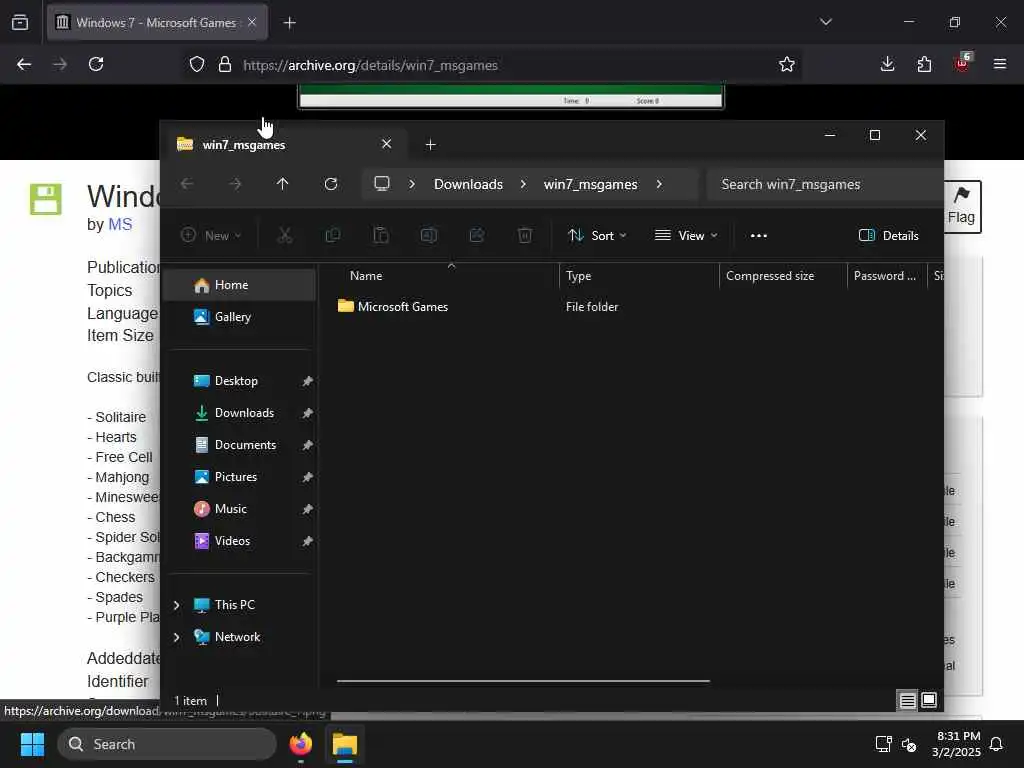Viewport: 1024px width, 768px height.
Task: Click Firefox's back arrow button
Action: pyautogui.click(x=24, y=64)
